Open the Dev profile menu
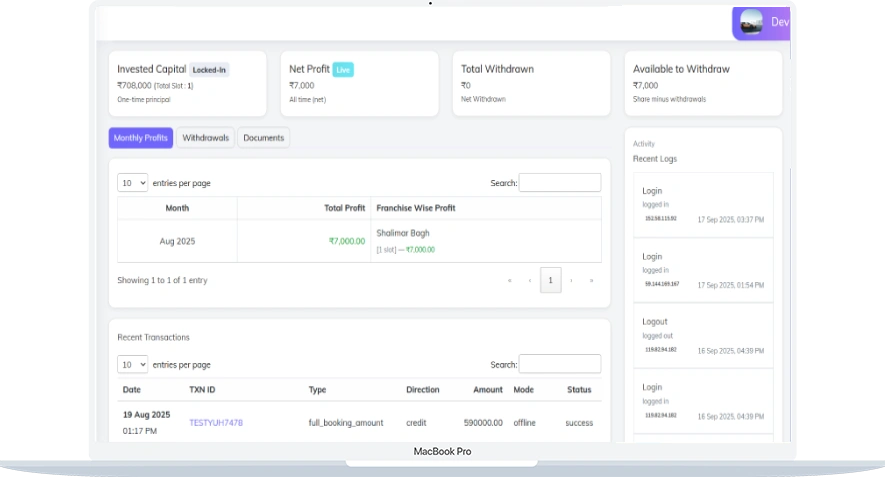Viewport: 885px width, 477px height. coord(779,22)
